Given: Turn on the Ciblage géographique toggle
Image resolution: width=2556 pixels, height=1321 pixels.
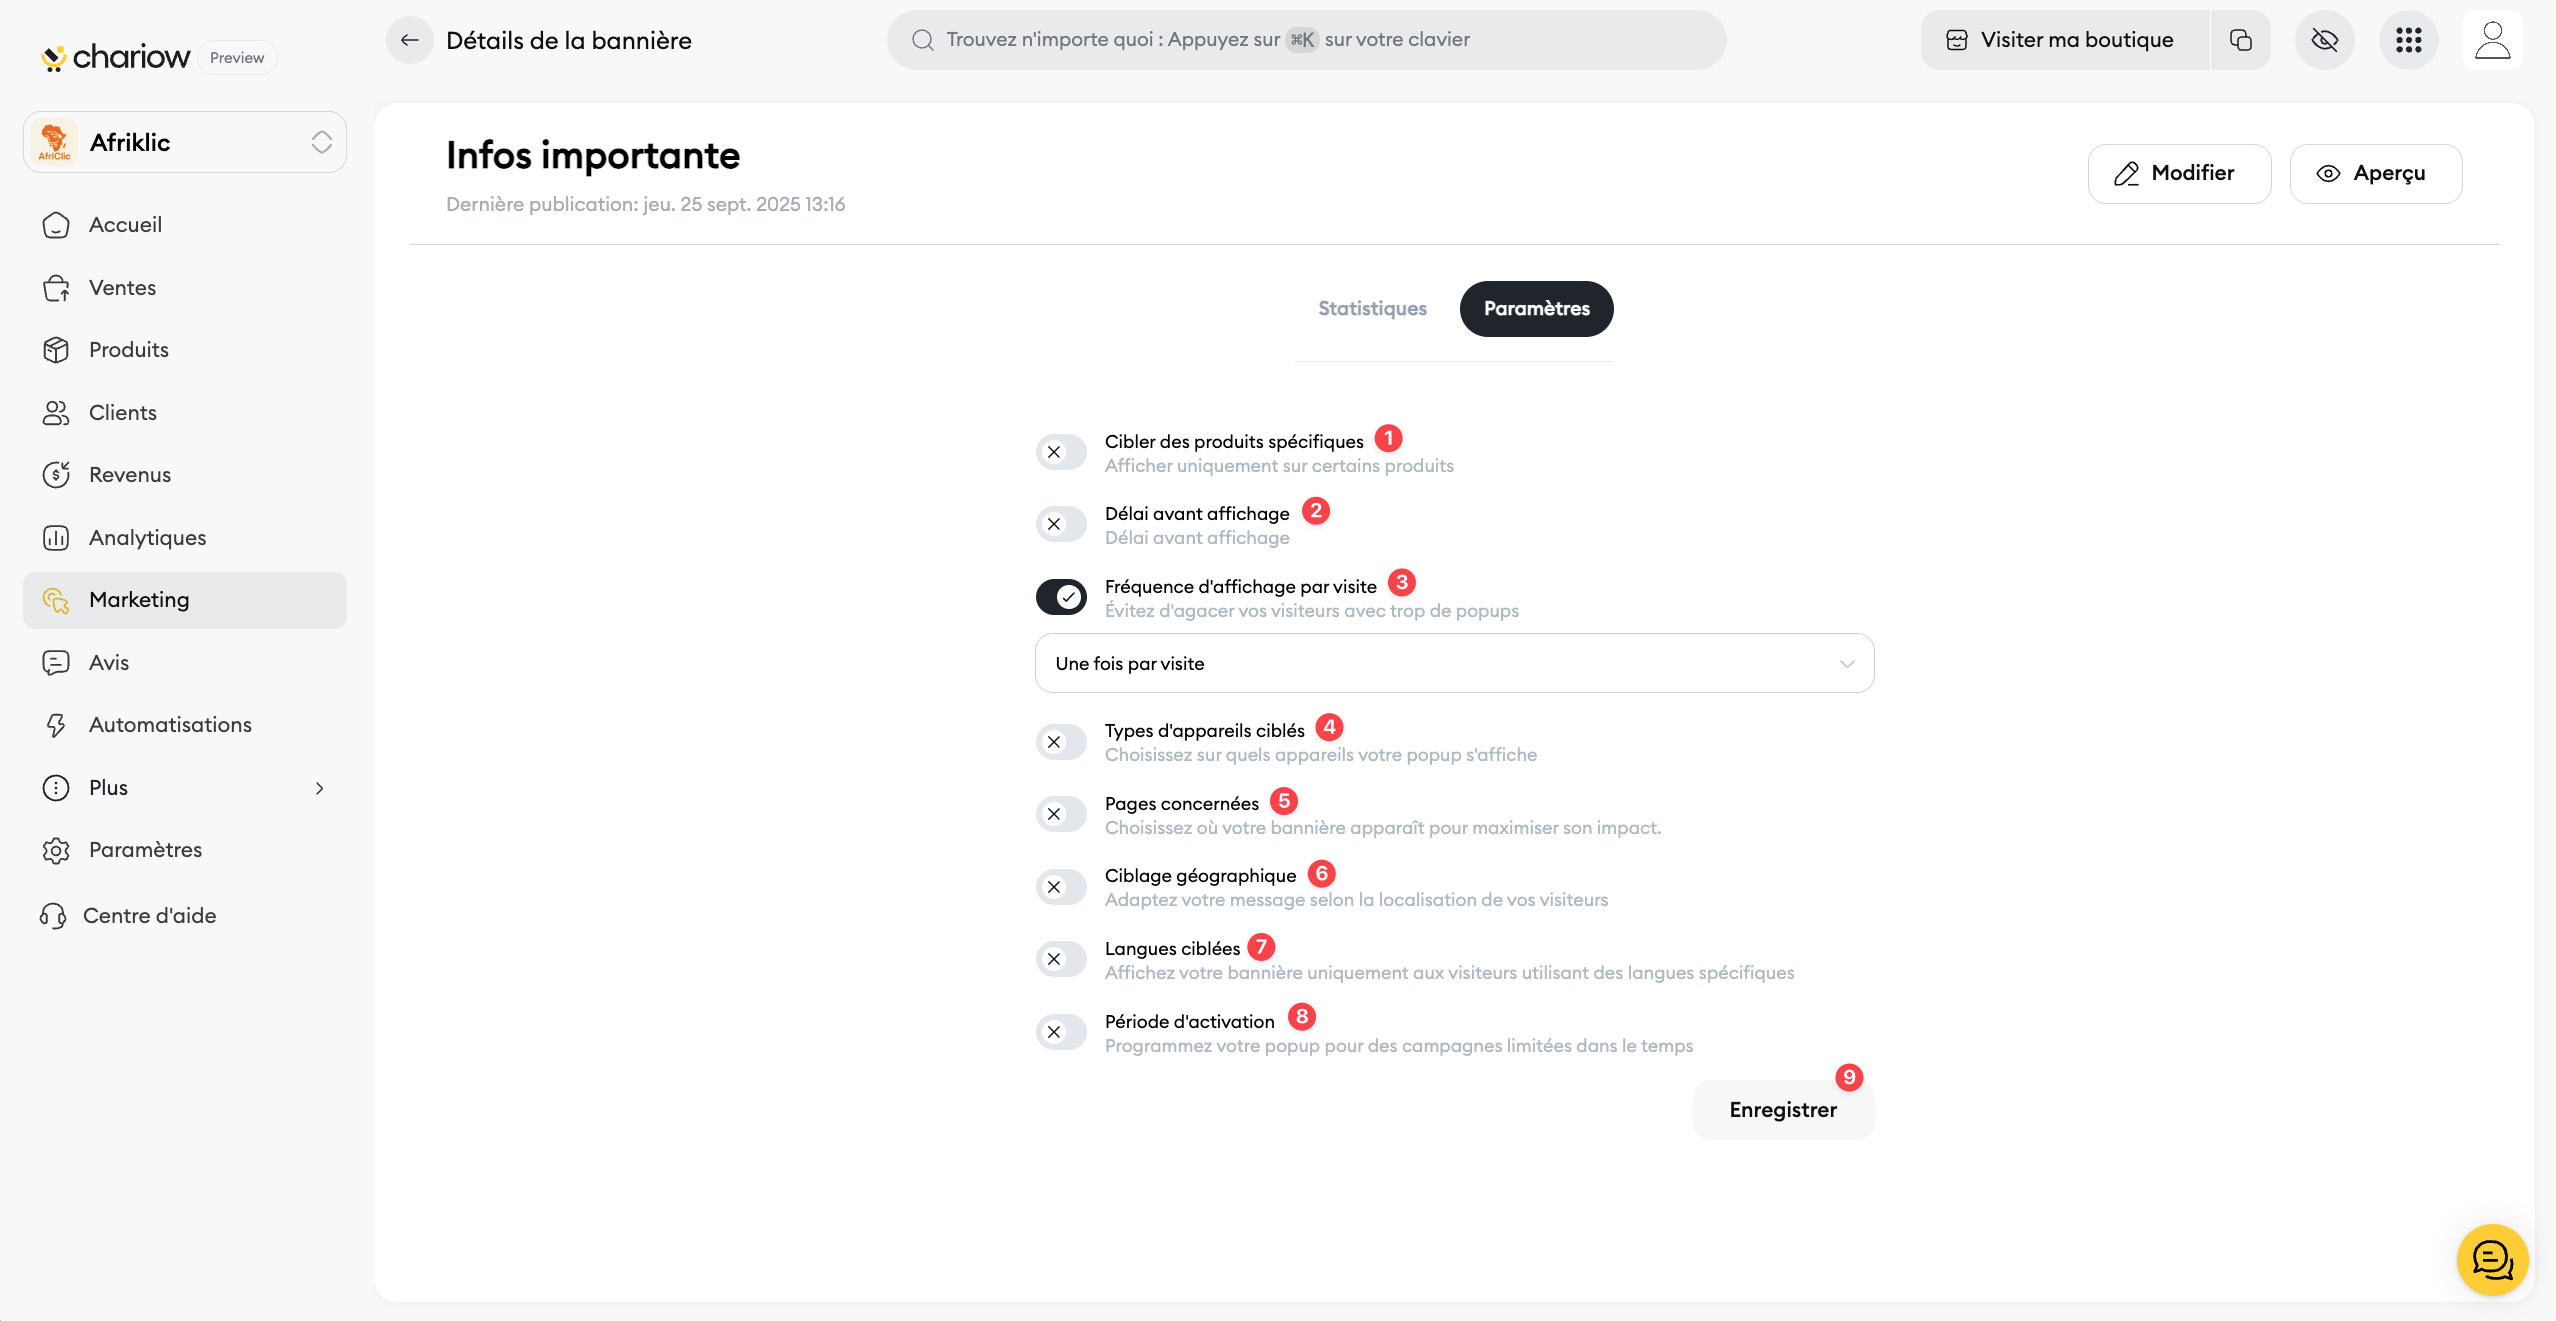Looking at the screenshot, I should coord(1061,887).
